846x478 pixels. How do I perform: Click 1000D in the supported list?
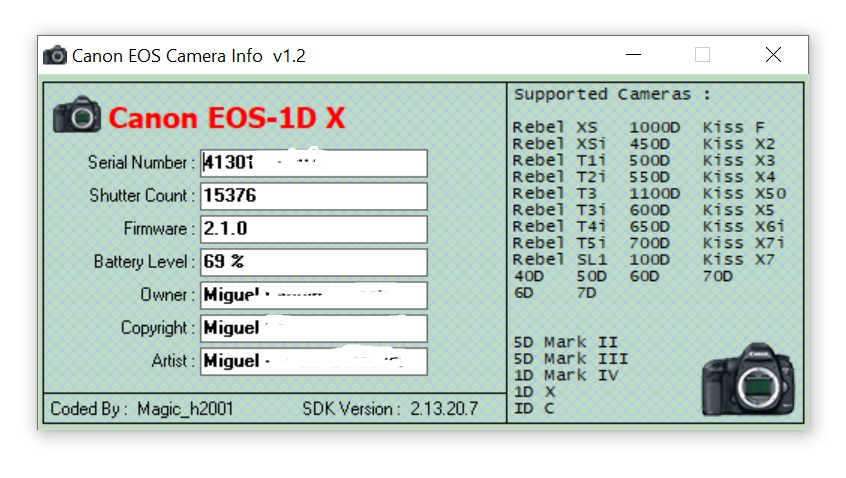coord(654,127)
